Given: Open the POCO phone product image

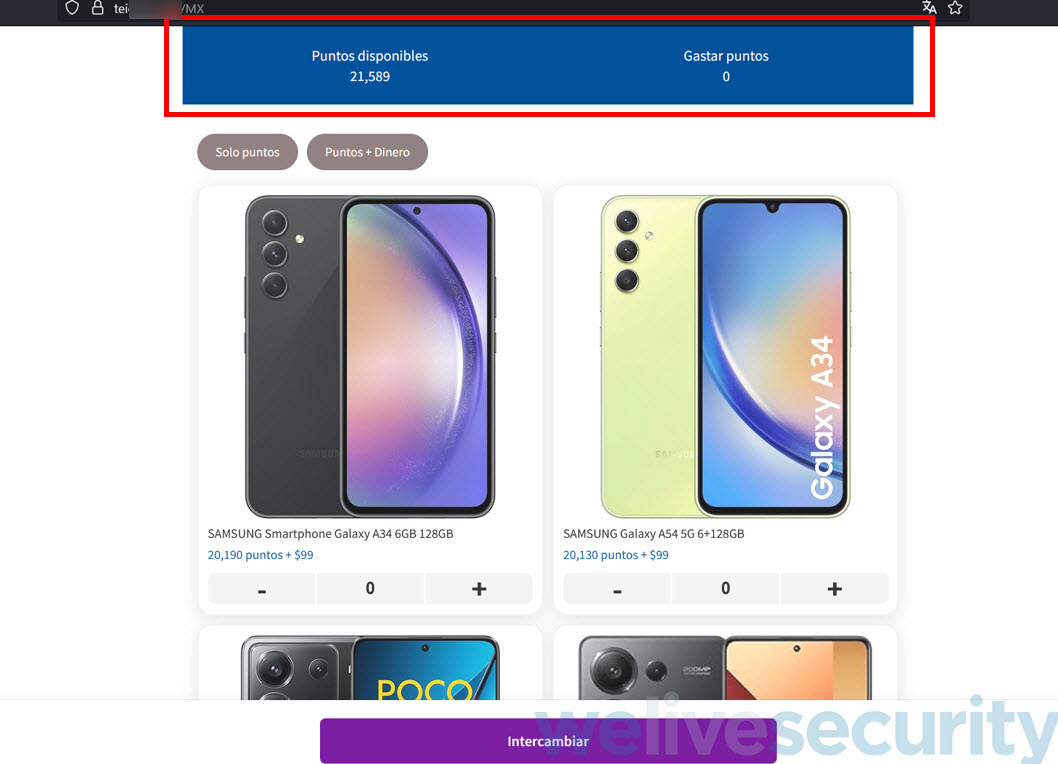Looking at the screenshot, I should click(370, 667).
